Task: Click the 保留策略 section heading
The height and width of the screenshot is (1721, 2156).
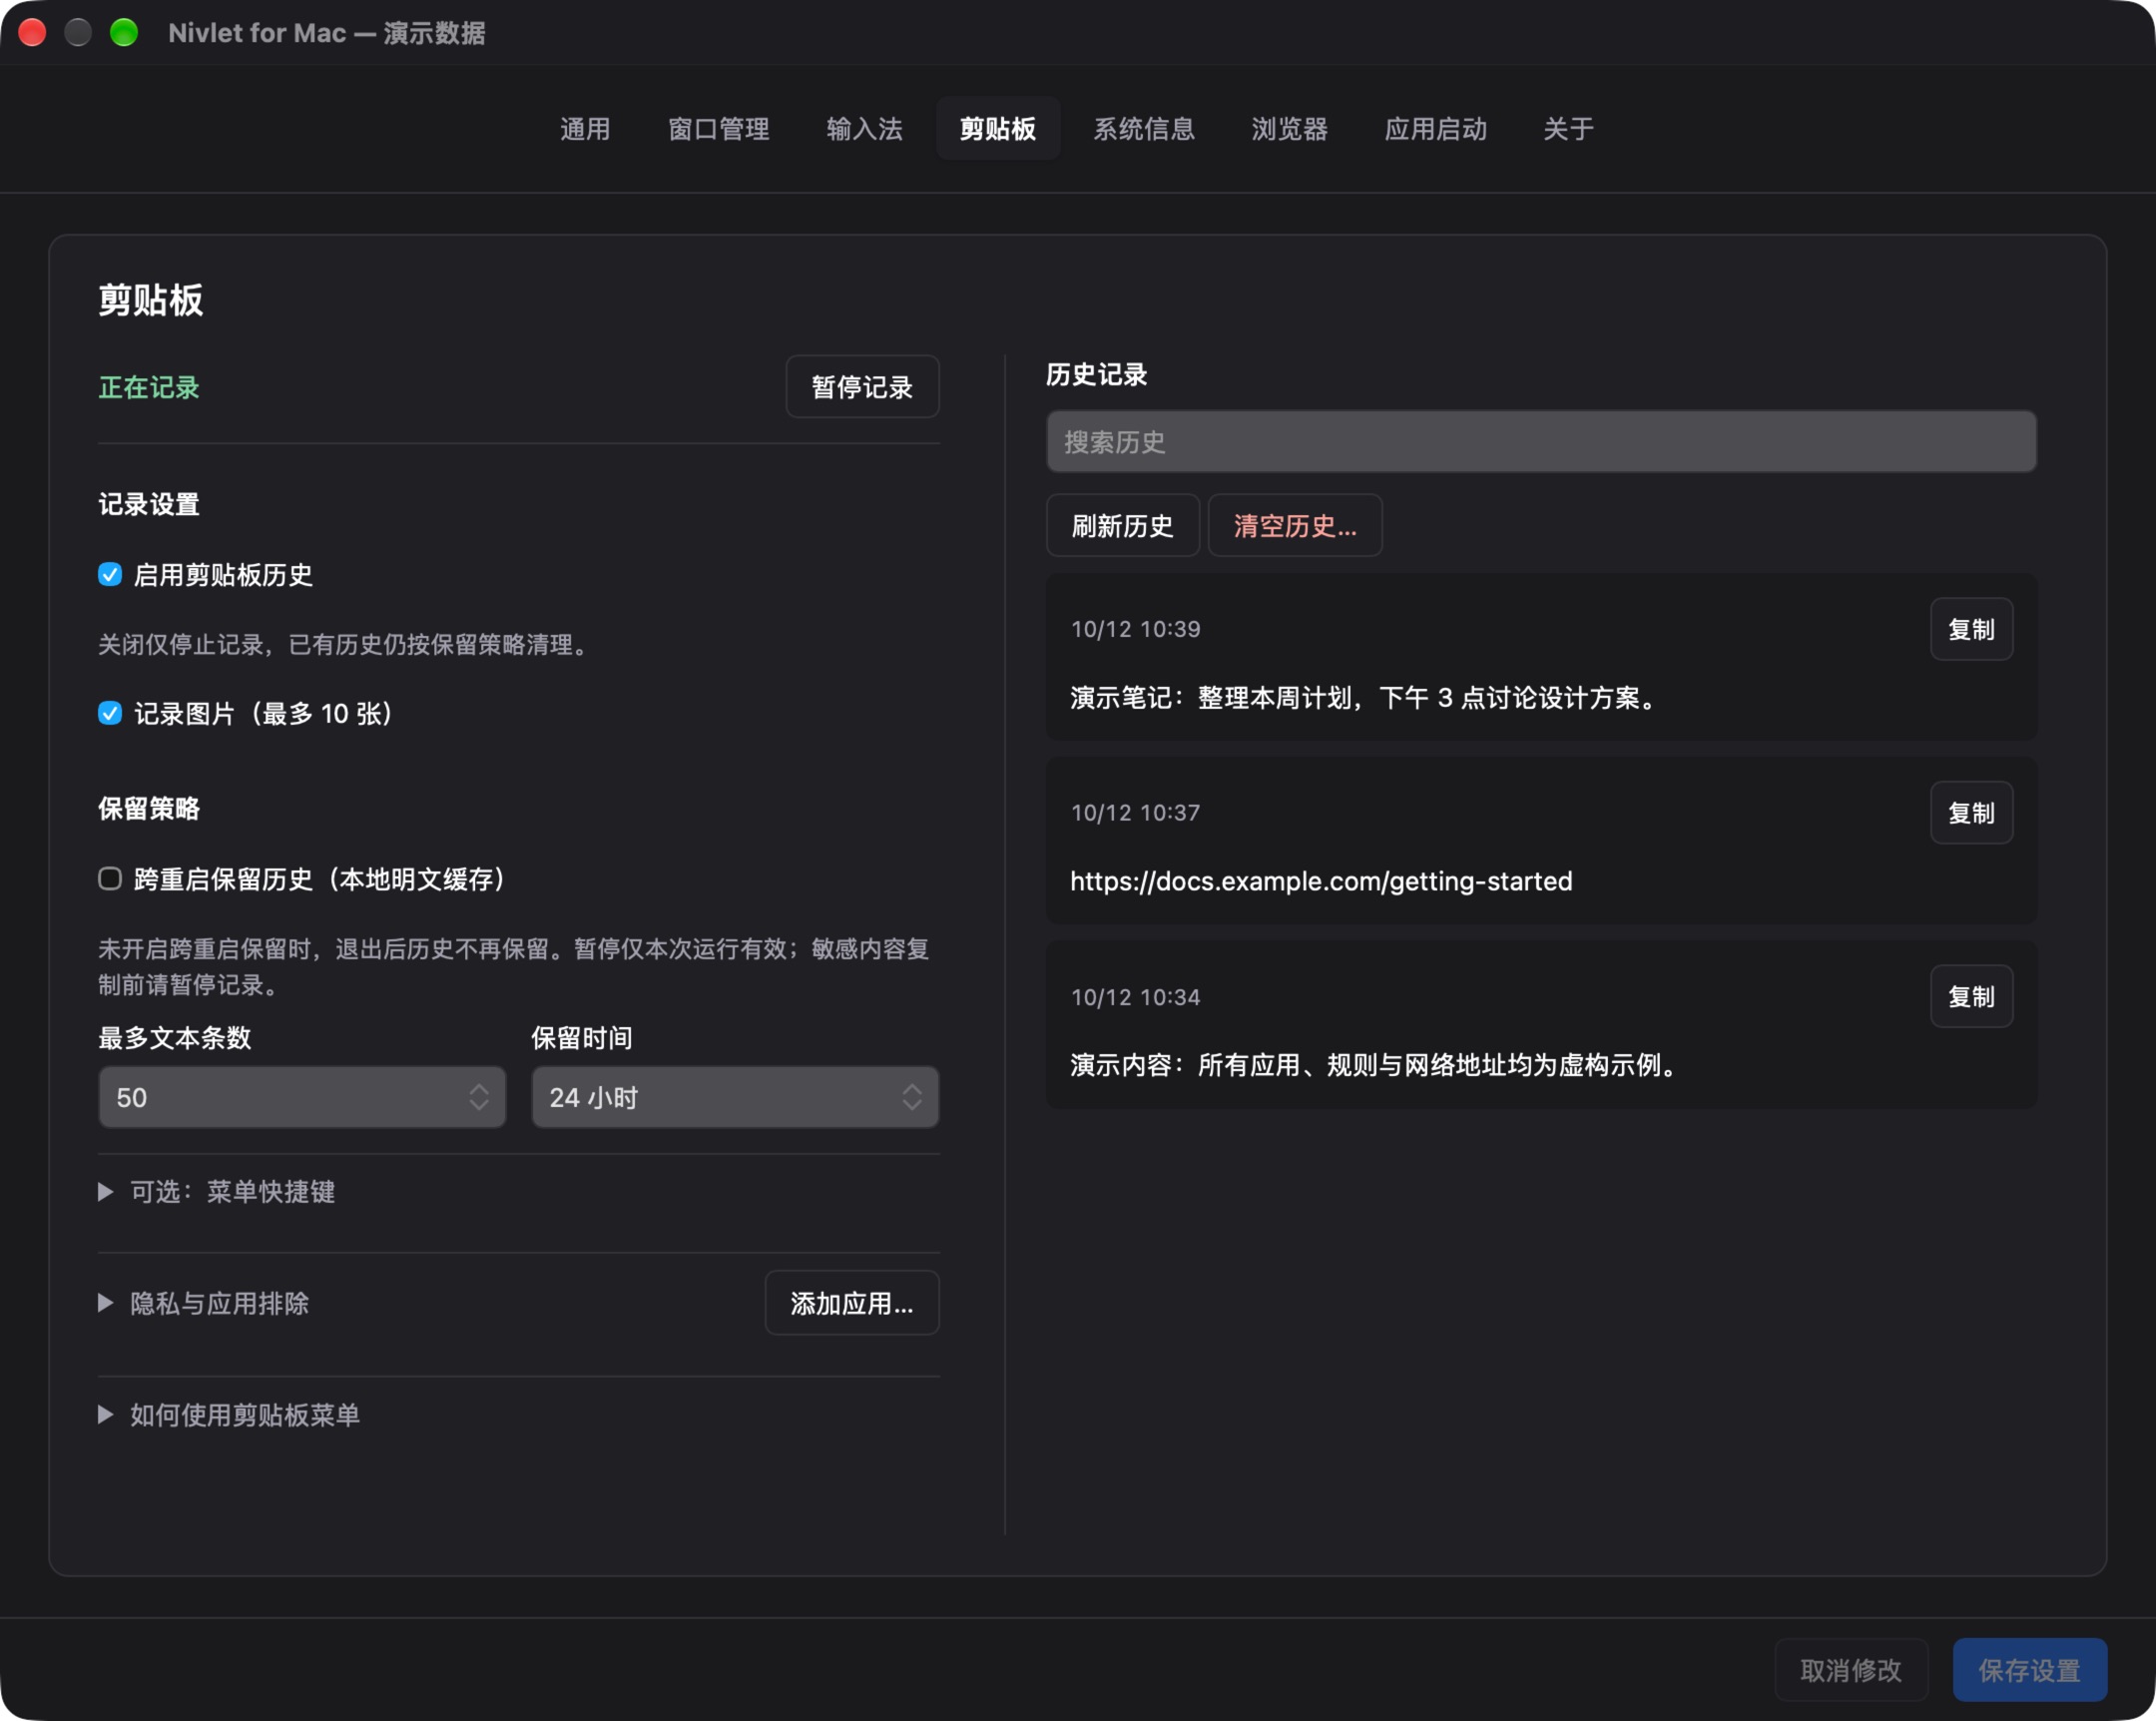Action: pyautogui.click(x=149, y=809)
